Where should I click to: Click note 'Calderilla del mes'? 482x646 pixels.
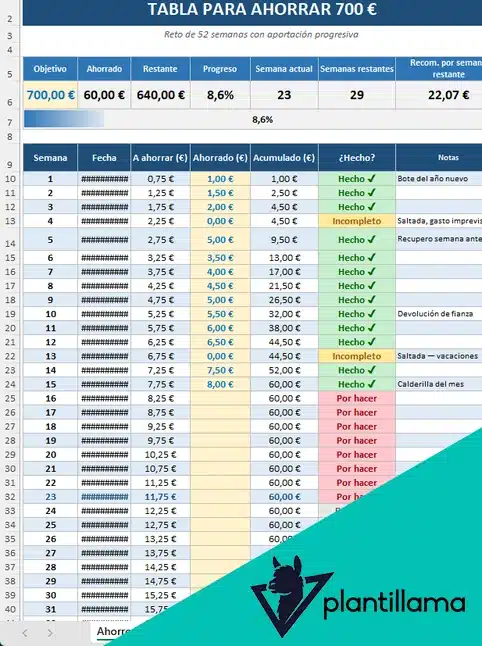[431, 384]
